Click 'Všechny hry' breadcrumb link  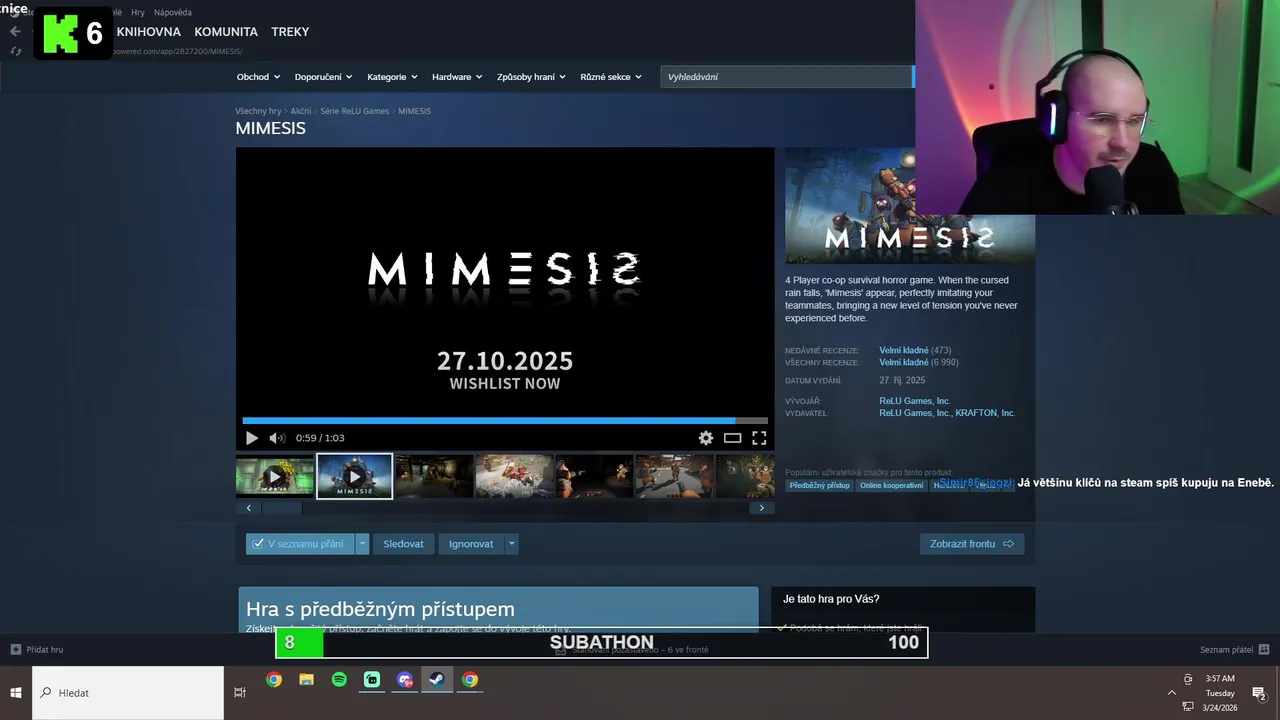[x=258, y=111]
